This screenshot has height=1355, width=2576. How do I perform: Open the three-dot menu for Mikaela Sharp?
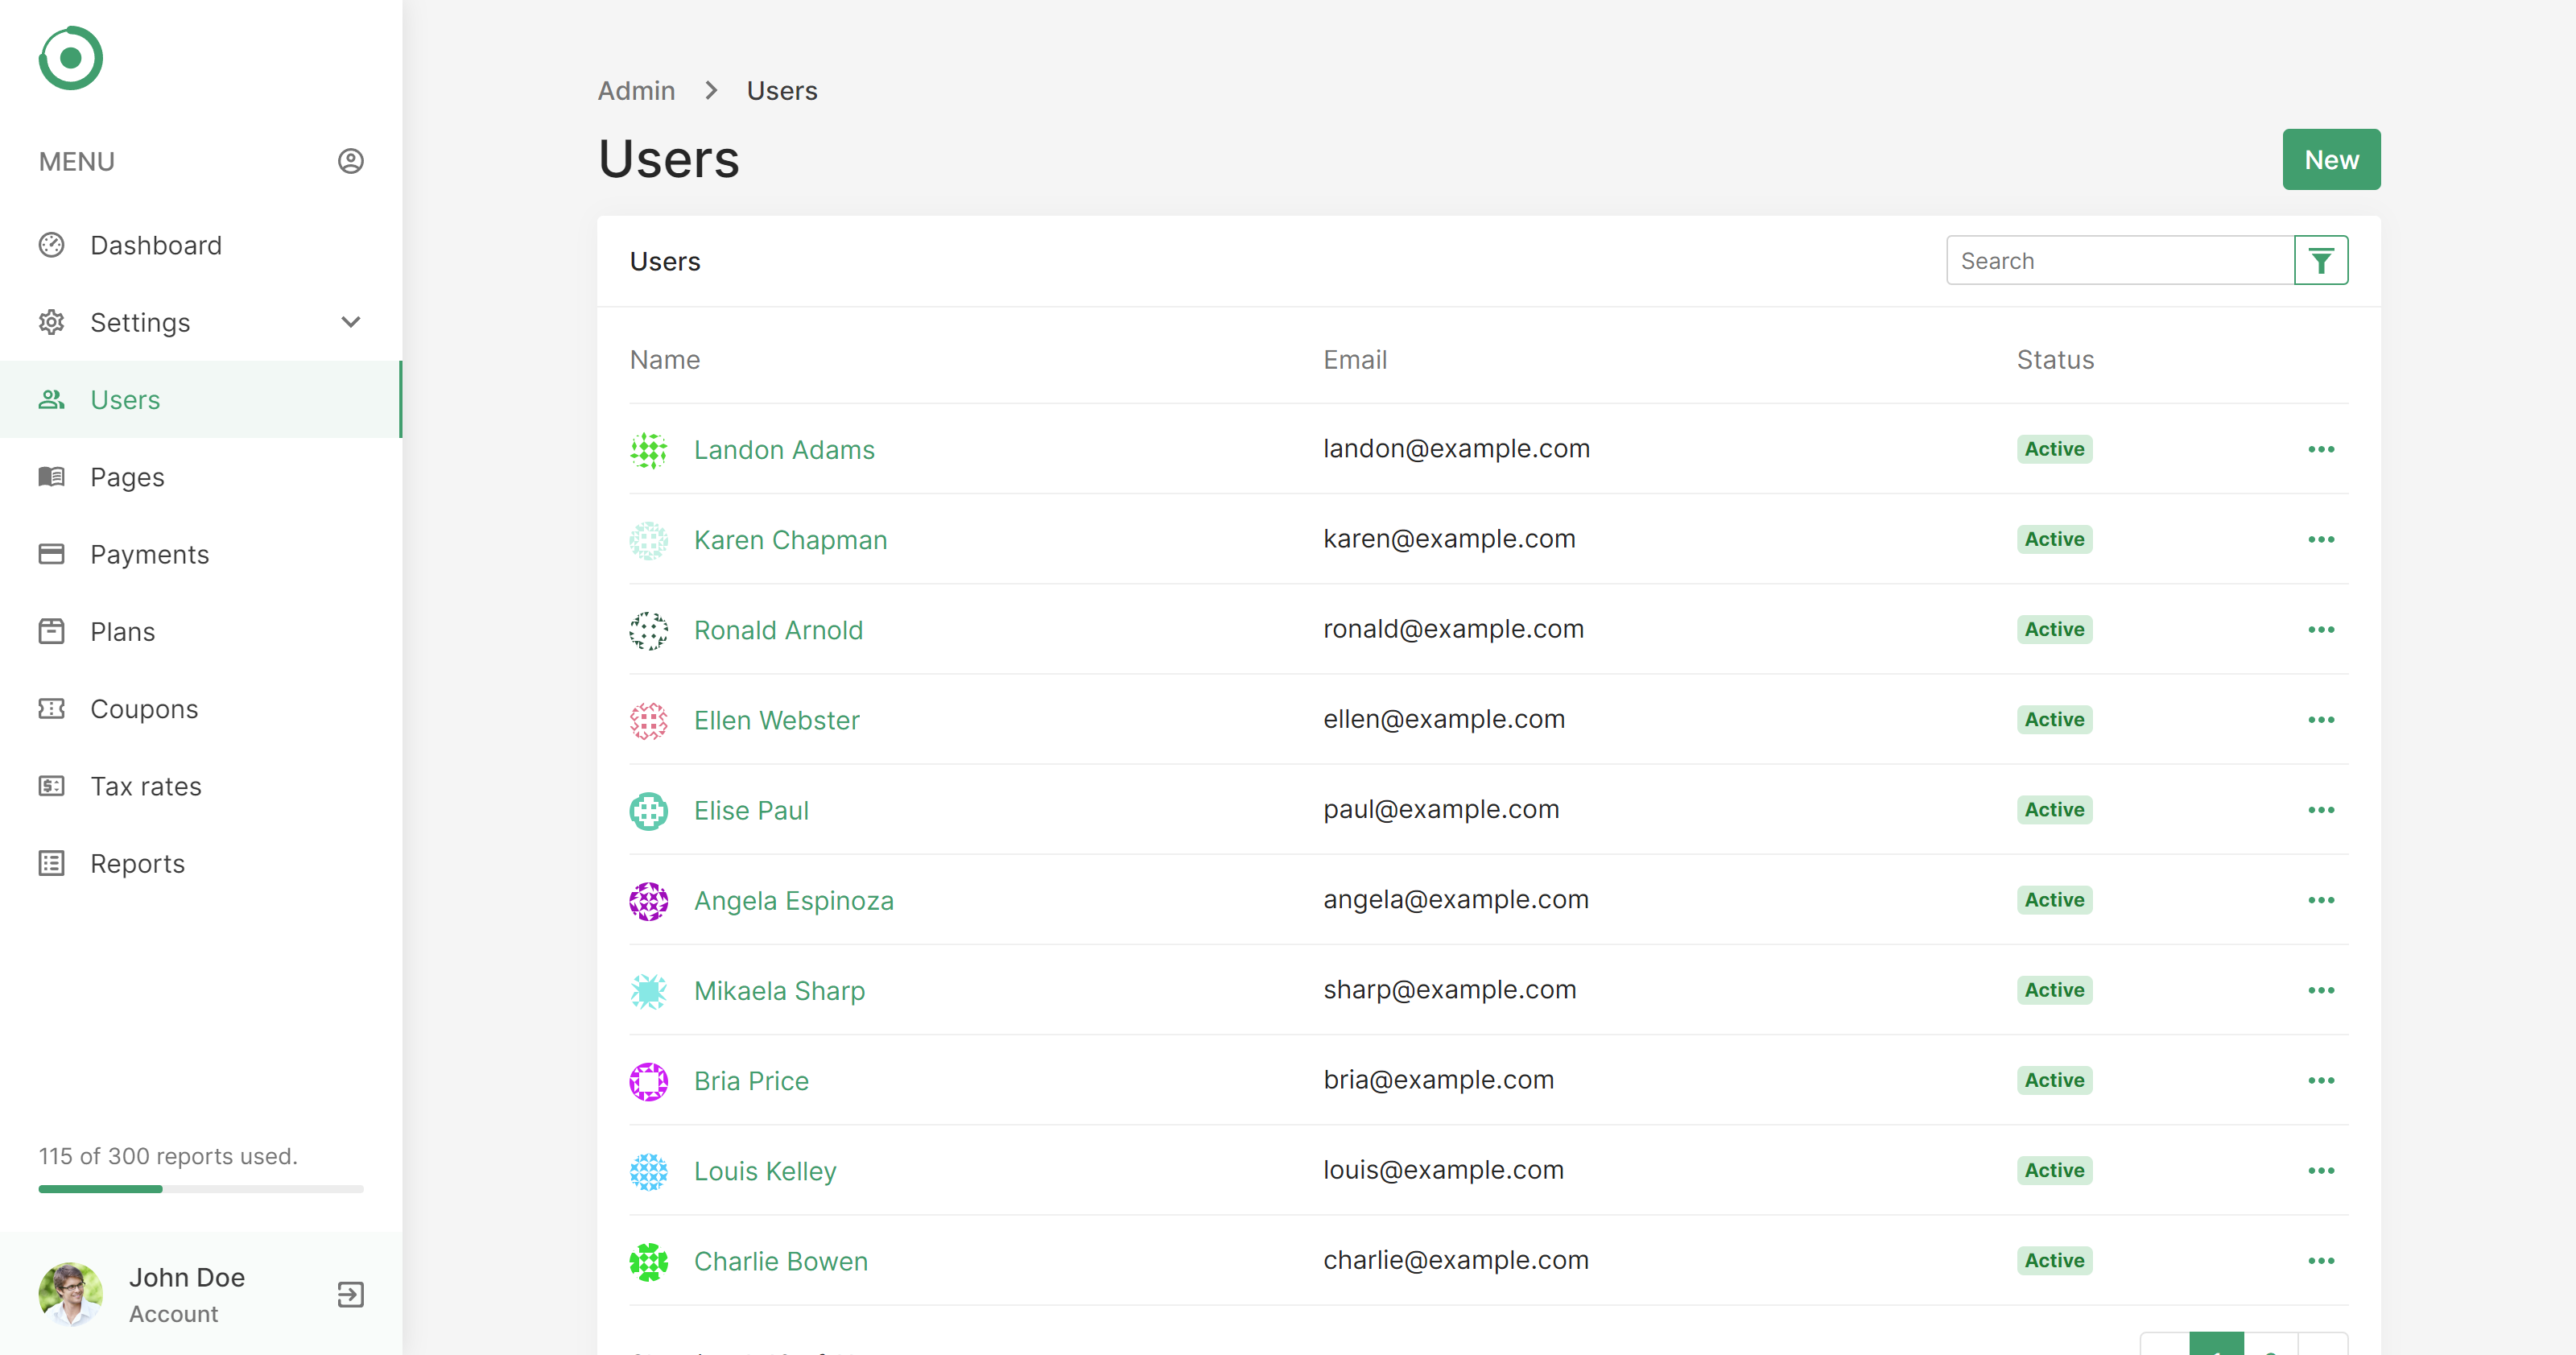point(2321,991)
